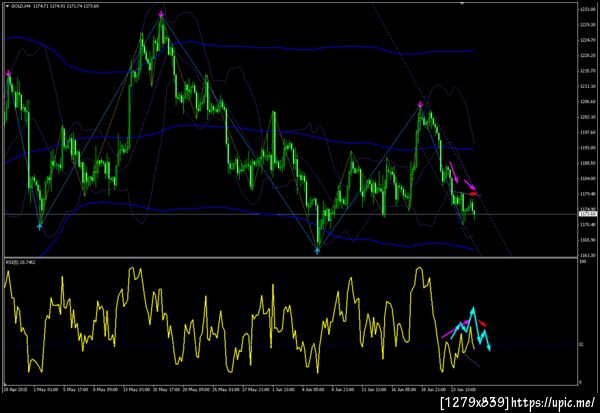Click the chart shift marker triangle at chart top
Image resolution: width=600 pixels, height=413 pixels.
pyautogui.click(x=462, y=3)
